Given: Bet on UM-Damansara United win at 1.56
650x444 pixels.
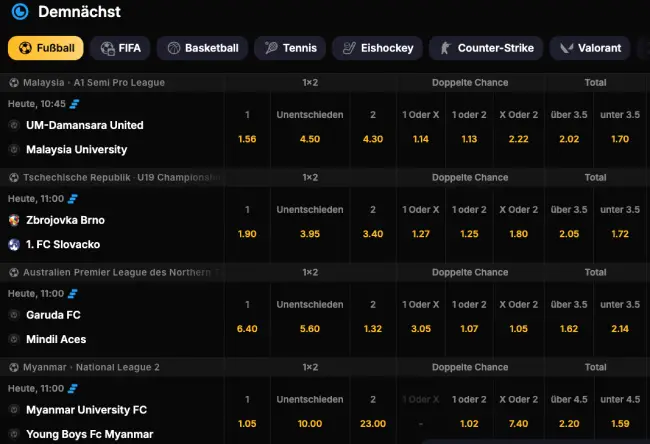Looking at the screenshot, I should 248,139.
